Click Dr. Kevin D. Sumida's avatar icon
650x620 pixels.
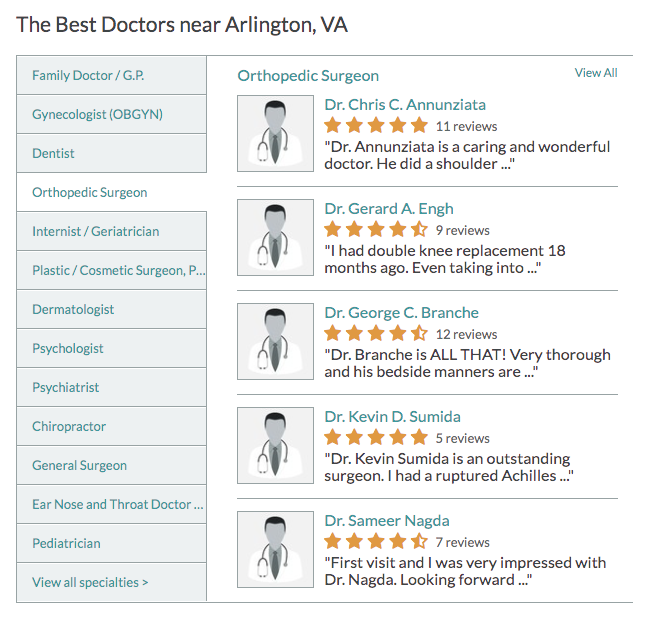point(275,446)
